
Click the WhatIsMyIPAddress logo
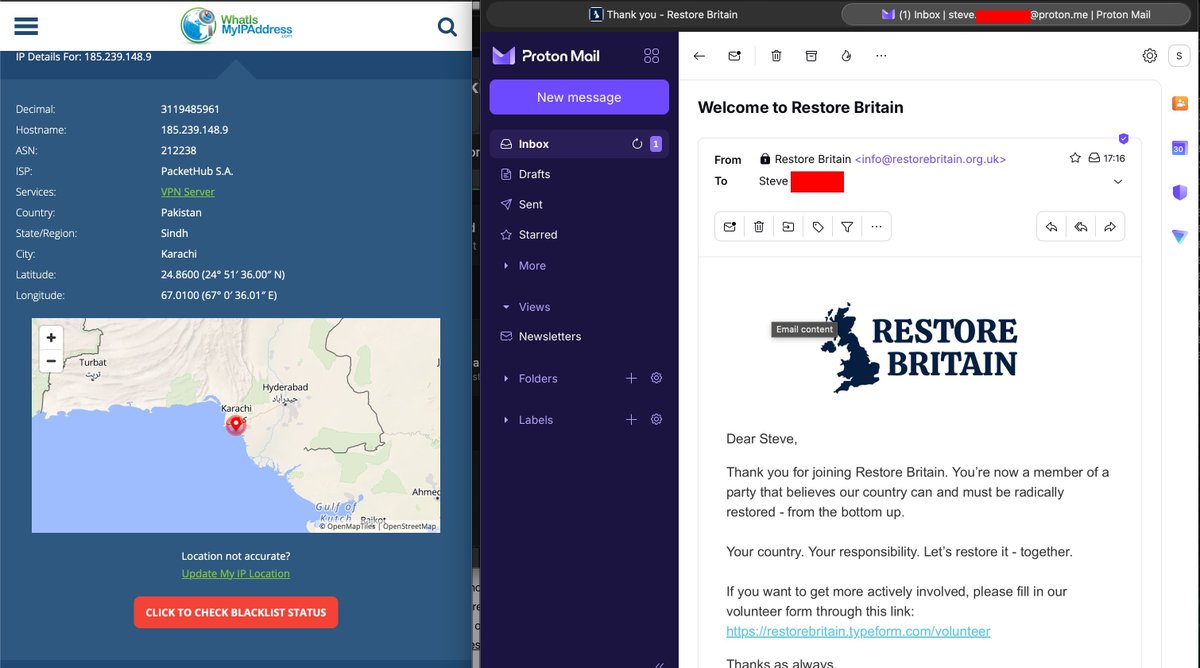(236, 25)
